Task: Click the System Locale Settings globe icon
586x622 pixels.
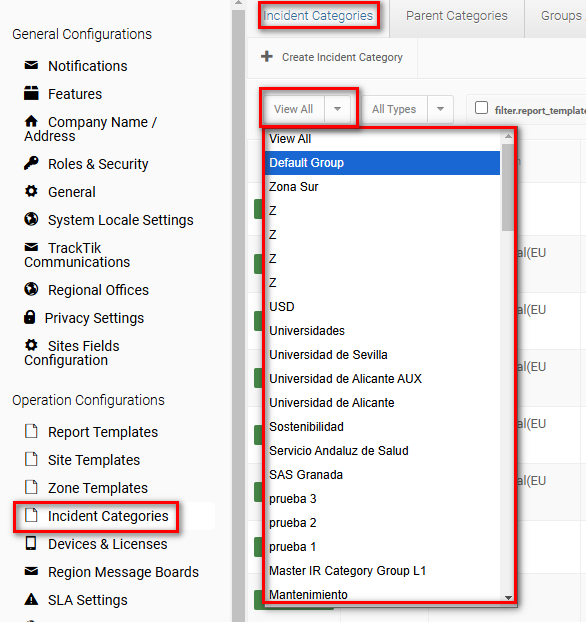Action: pos(31,219)
